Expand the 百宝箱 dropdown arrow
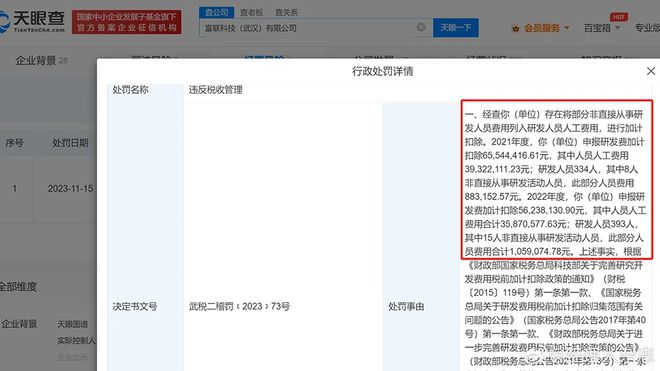660x371 pixels. click(617, 28)
